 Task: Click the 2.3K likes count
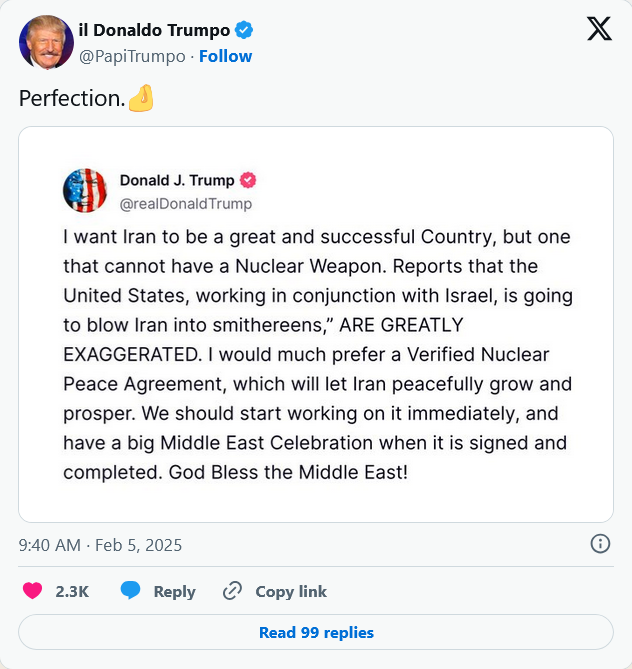72,591
